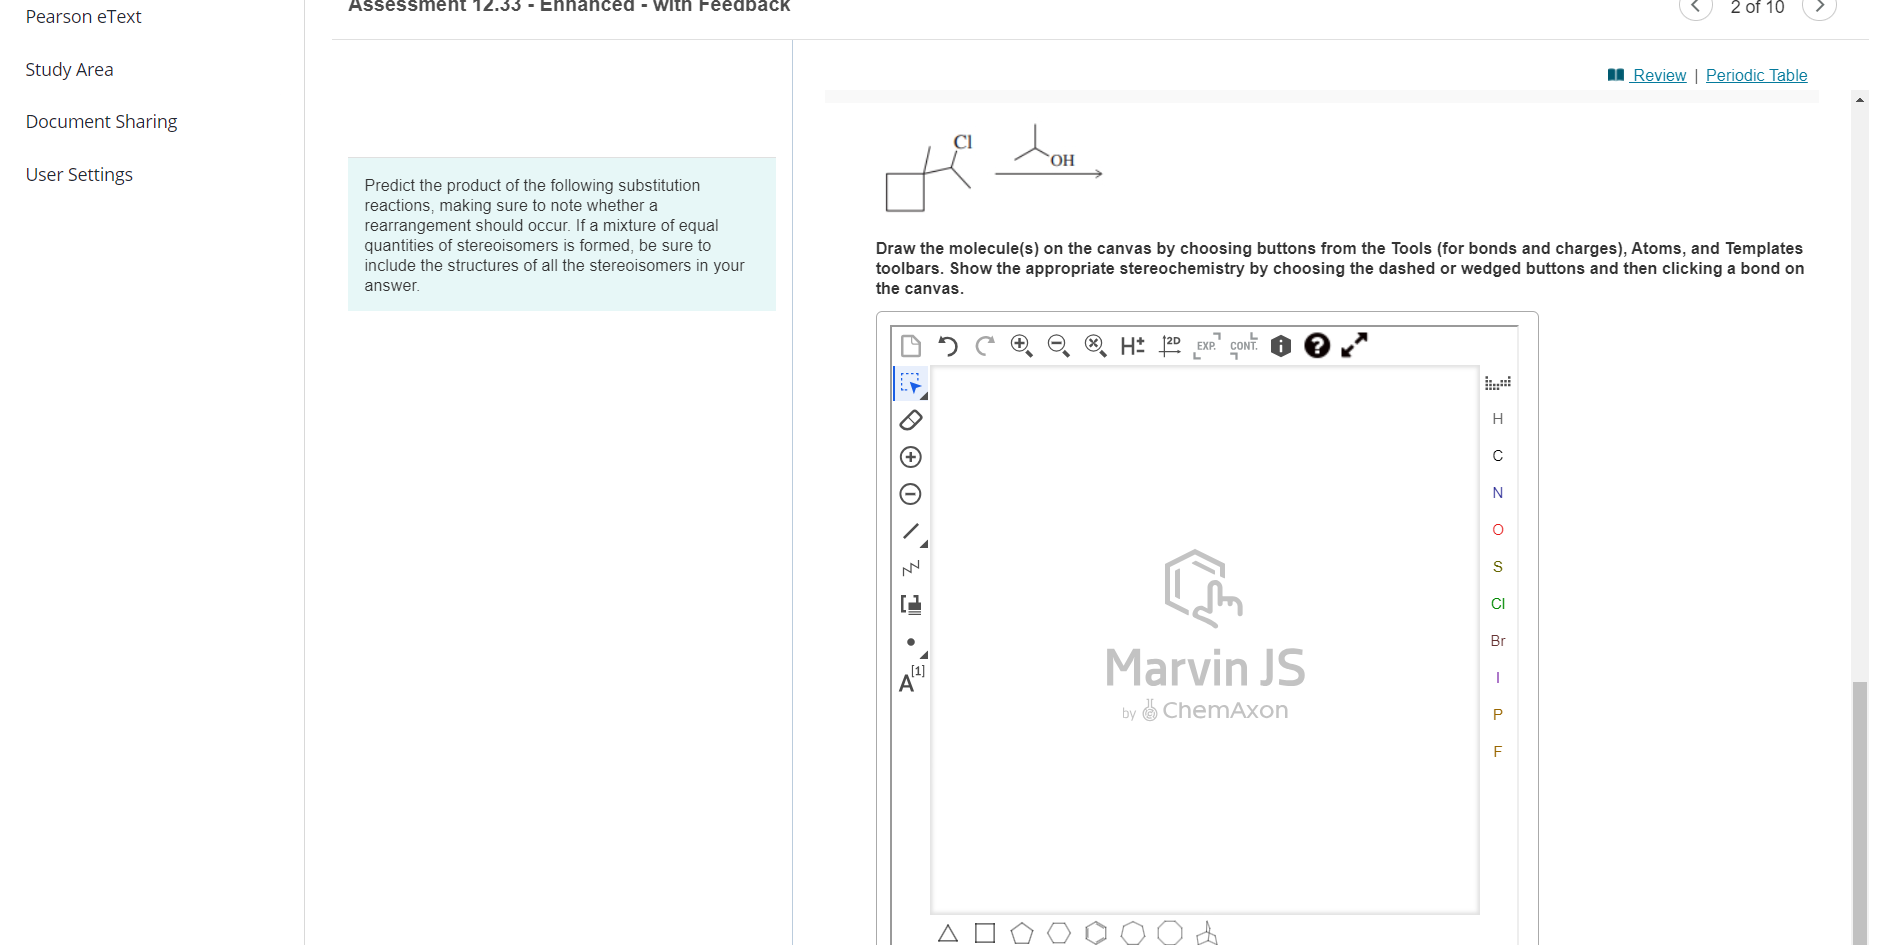Select the benzene ring template
The height and width of the screenshot is (945, 1893).
(1096, 931)
